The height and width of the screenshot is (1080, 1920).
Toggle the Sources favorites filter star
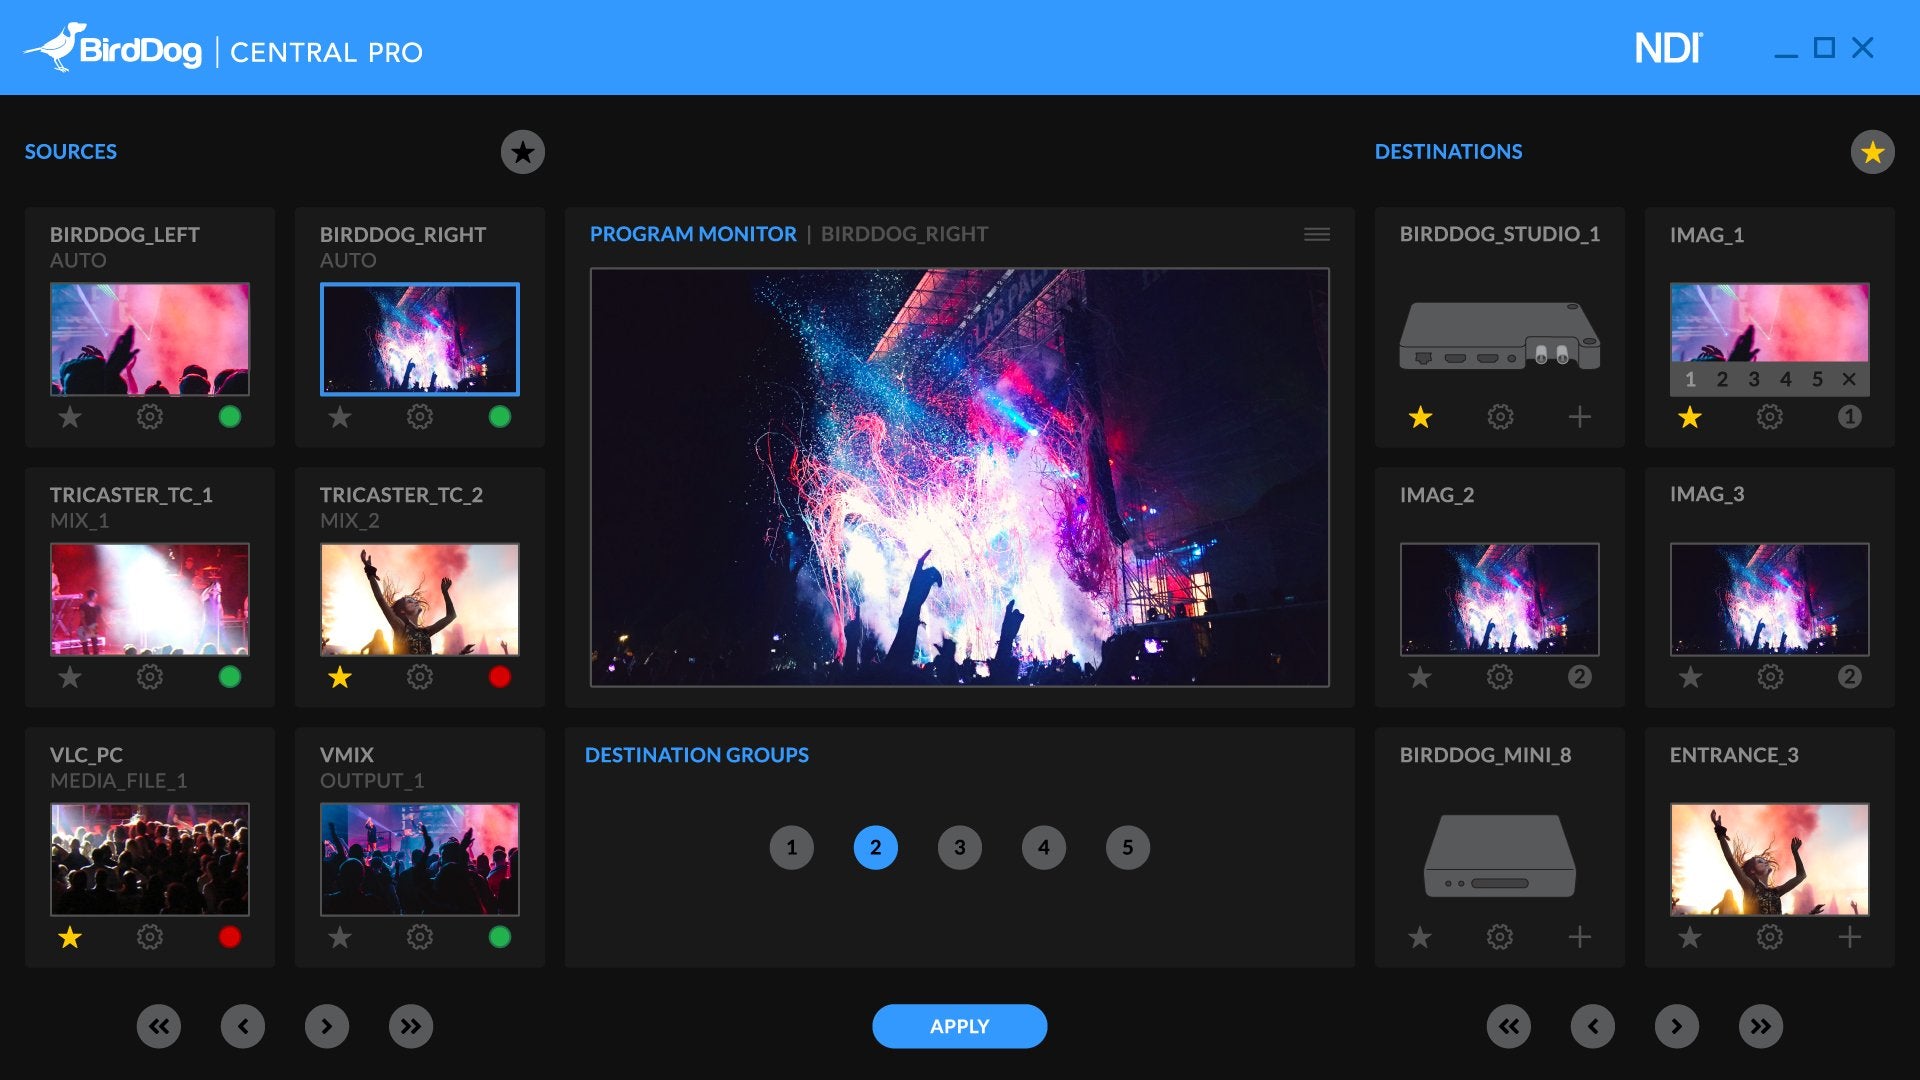coord(522,152)
